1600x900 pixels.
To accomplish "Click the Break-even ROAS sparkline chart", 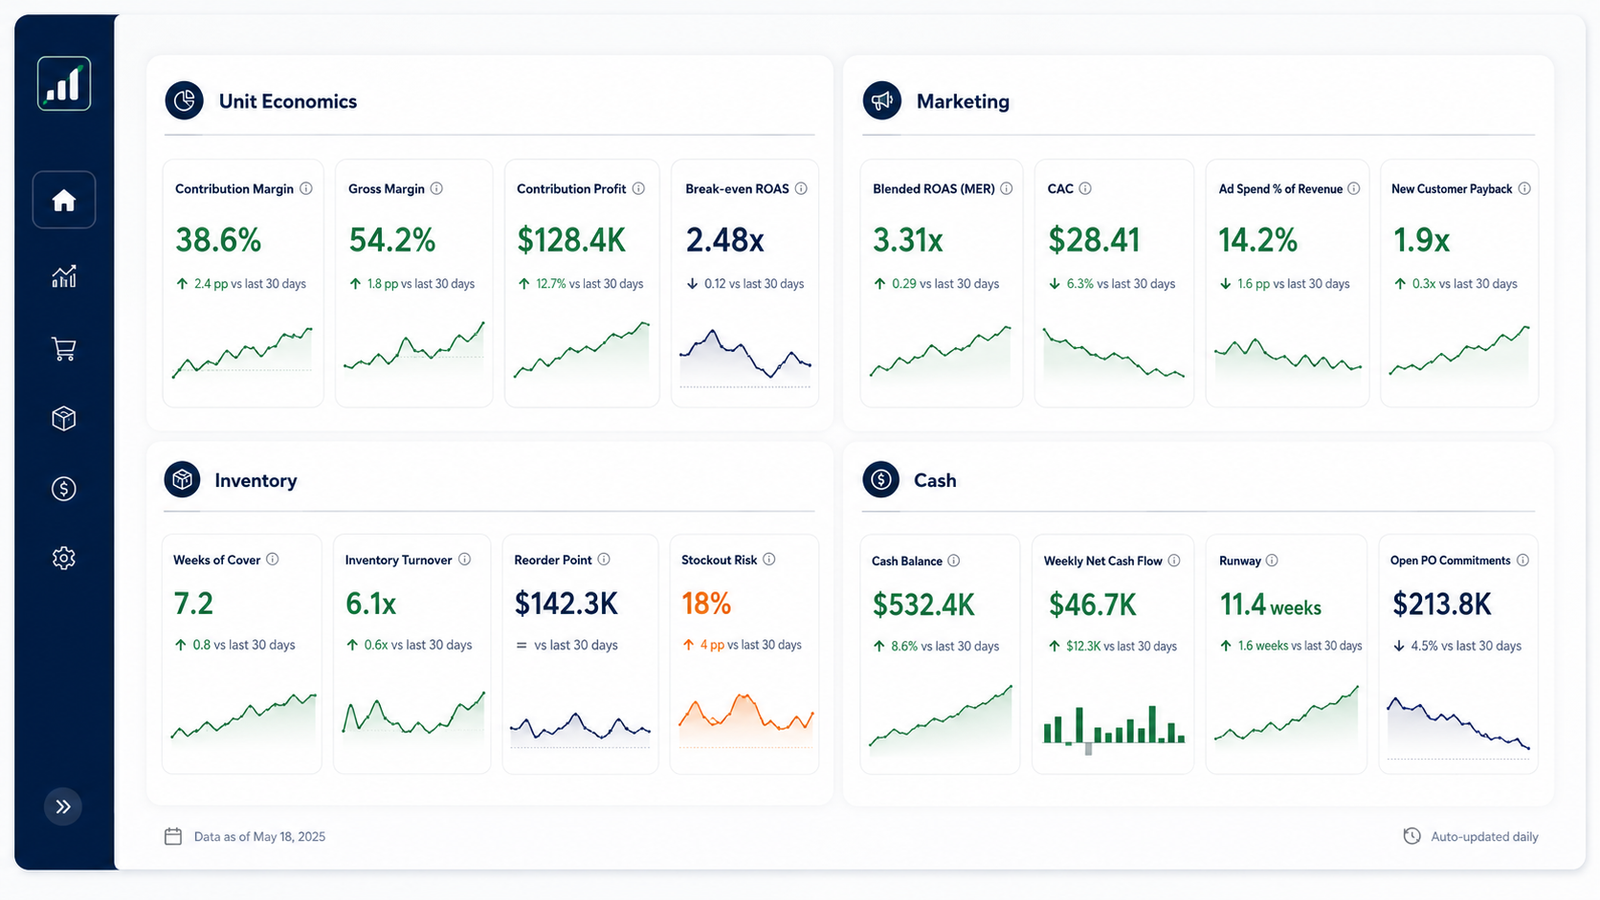I will tap(745, 356).
